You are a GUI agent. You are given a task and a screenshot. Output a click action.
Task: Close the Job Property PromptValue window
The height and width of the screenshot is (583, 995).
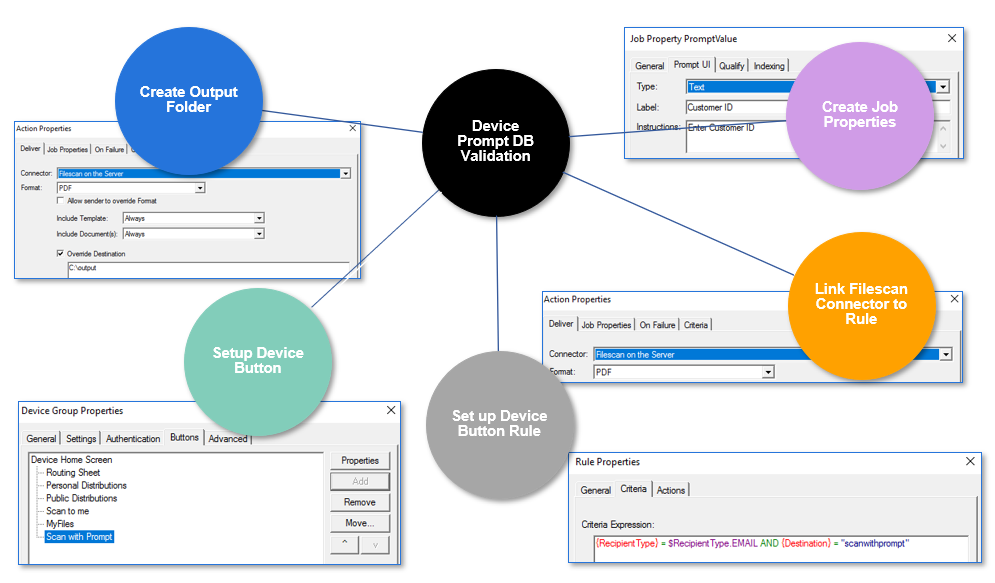click(952, 39)
